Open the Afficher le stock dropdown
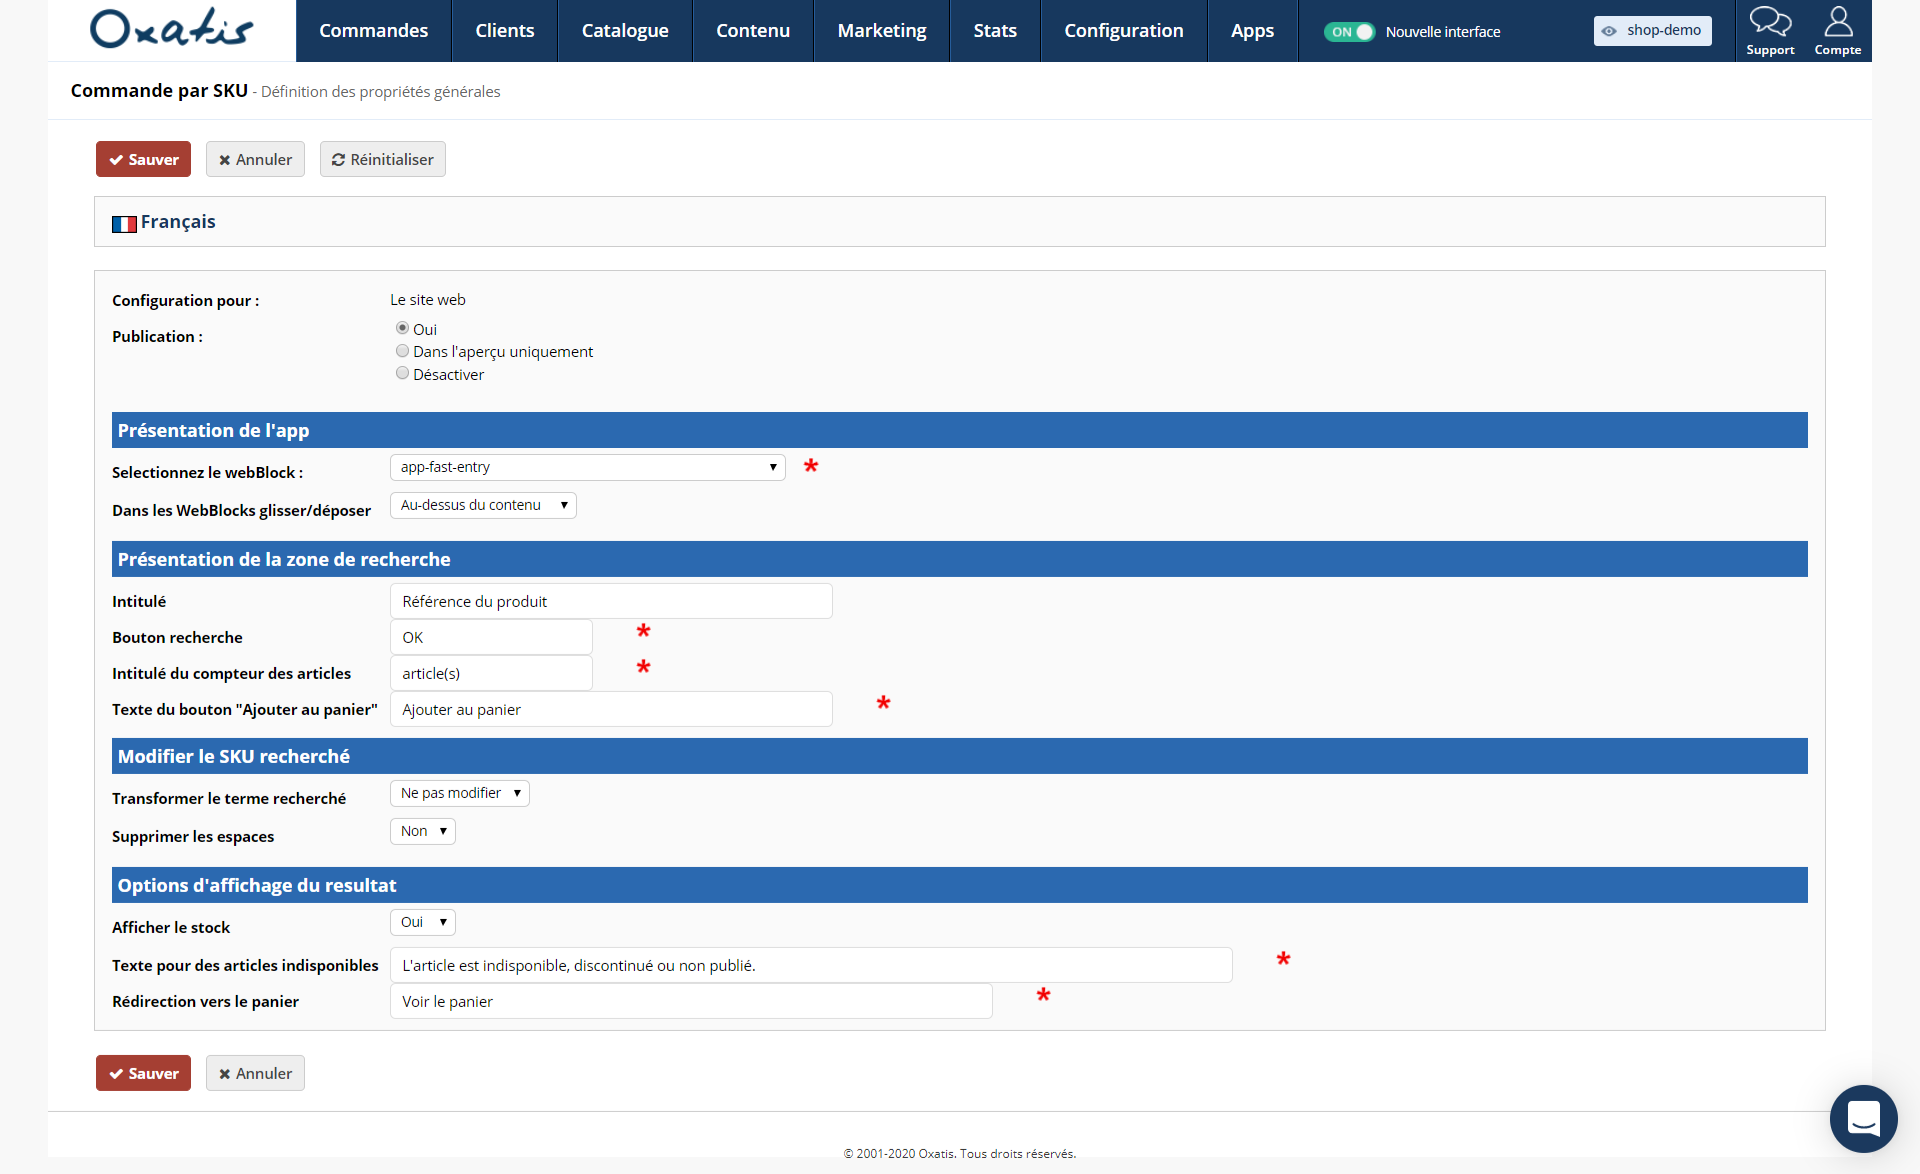Viewport: 1920px width, 1174px height. point(423,922)
